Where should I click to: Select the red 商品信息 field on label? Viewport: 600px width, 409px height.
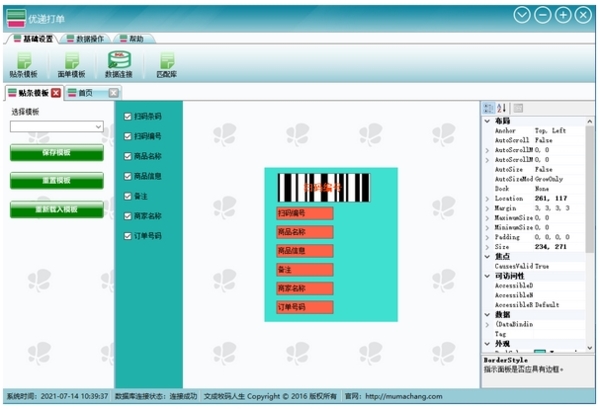point(305,251)
